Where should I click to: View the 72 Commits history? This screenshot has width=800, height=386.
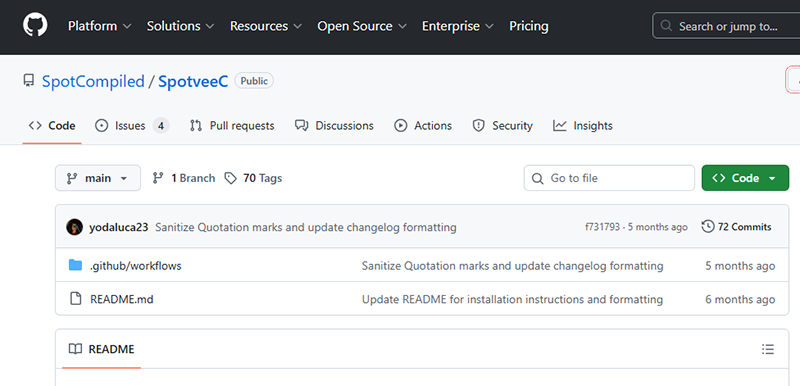click(737, 227)
